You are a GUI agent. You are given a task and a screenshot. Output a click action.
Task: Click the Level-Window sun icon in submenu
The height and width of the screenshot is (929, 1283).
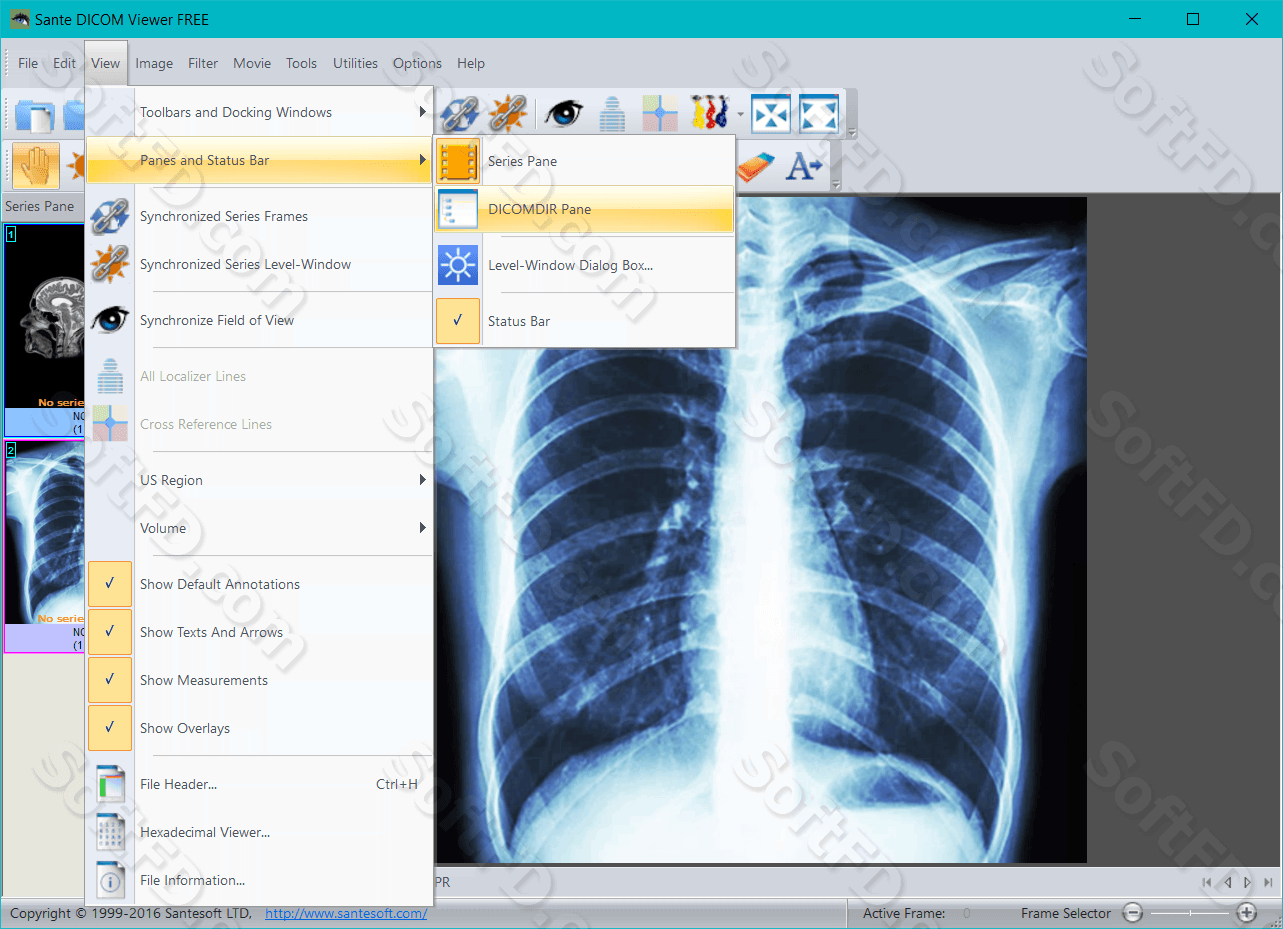(458, 265)
